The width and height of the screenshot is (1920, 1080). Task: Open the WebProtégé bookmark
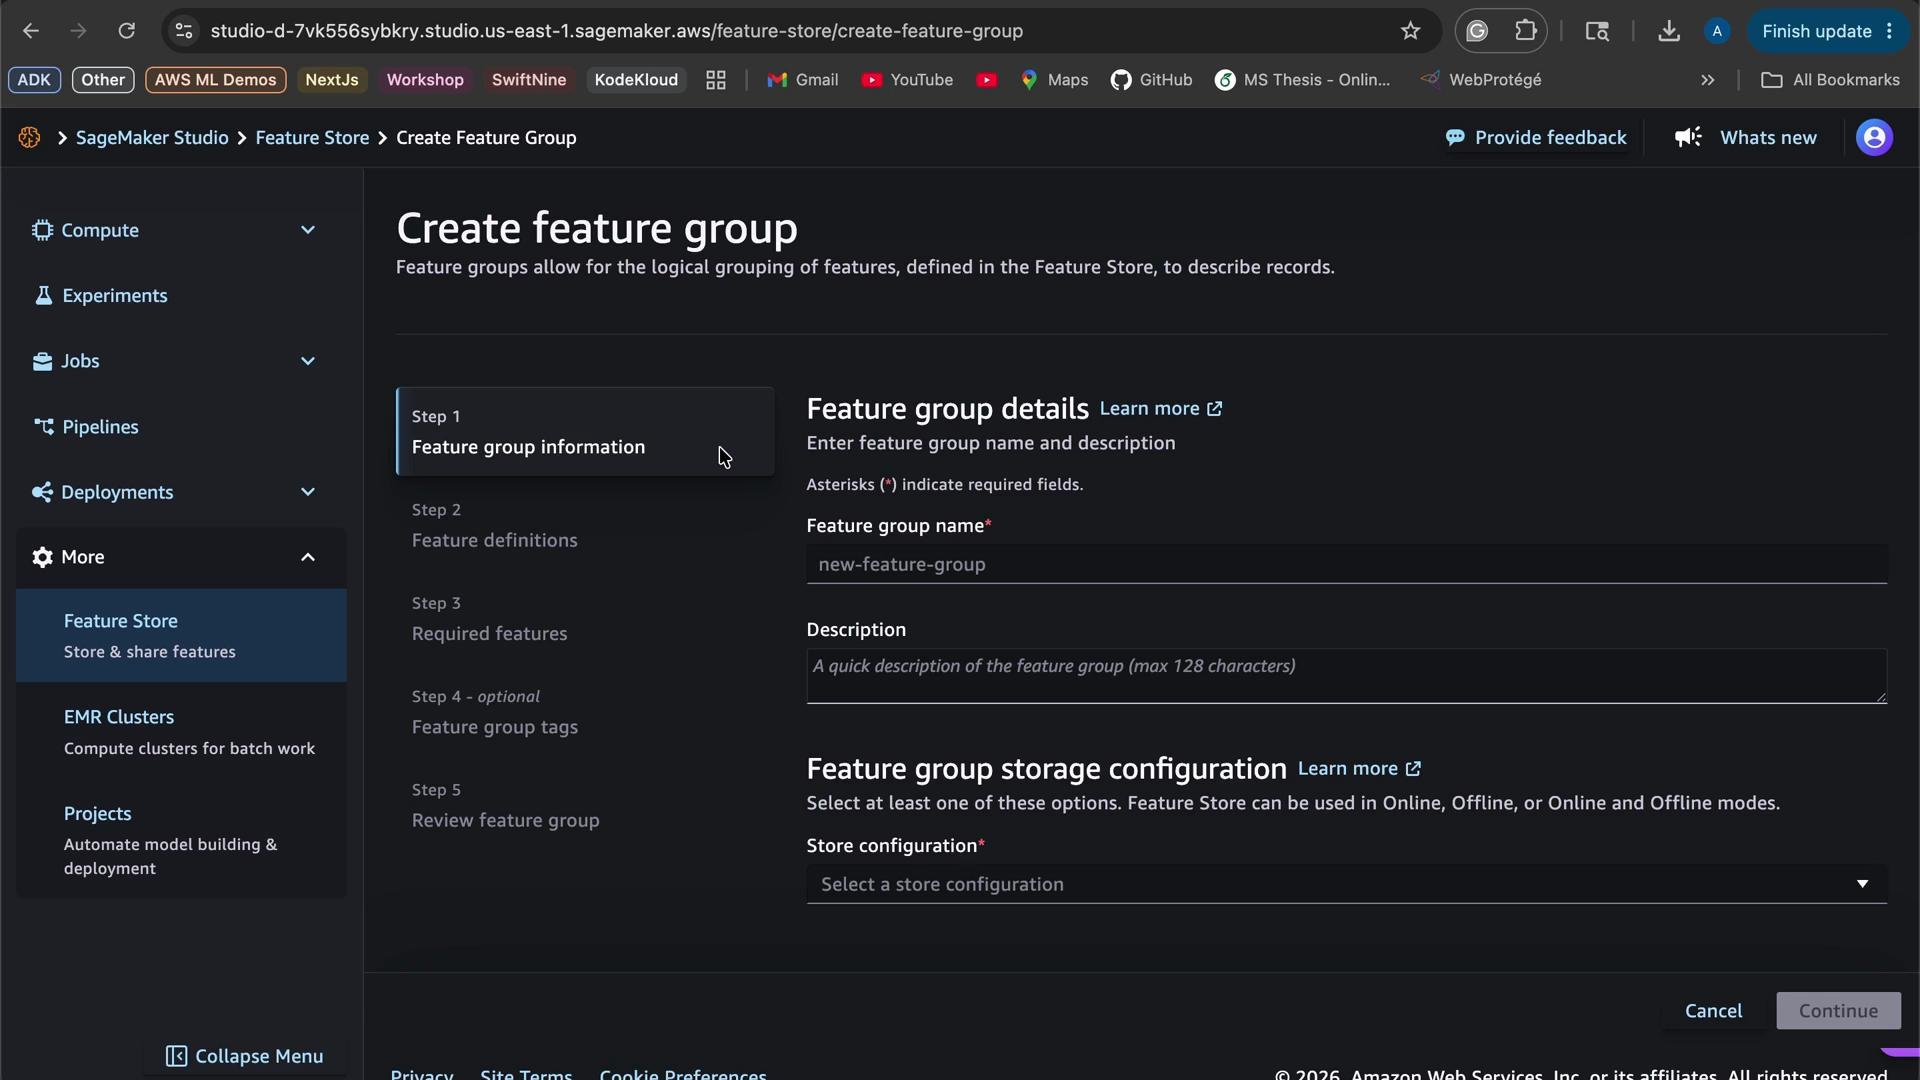click(x=1481, y=80)
